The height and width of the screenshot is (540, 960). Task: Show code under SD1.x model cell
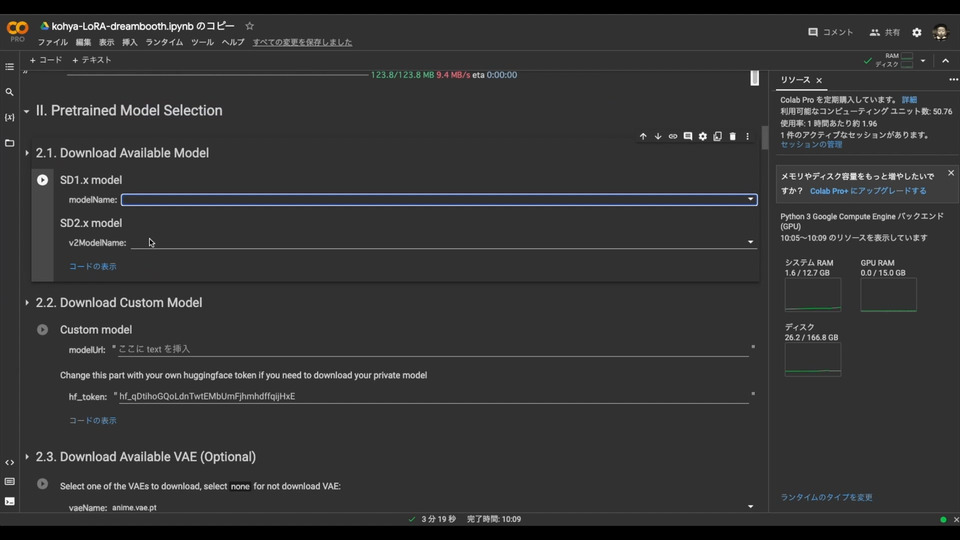click(x=92, y=266)
